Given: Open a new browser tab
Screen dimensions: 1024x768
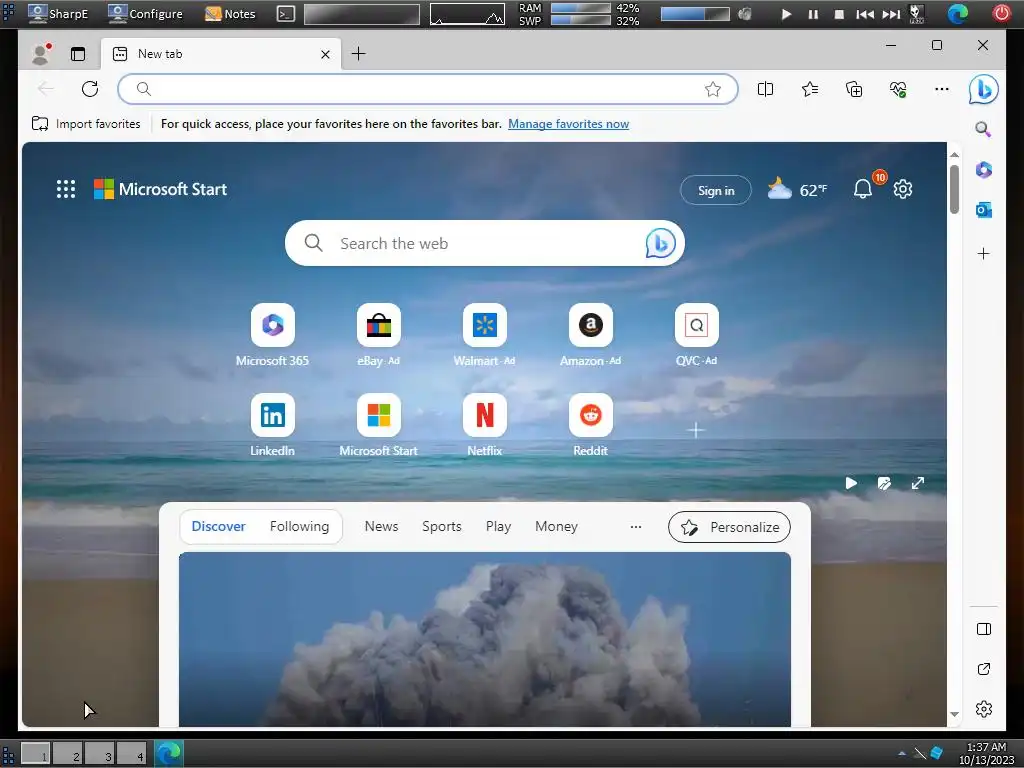Looking at the screenshot, I should point(359,54).
